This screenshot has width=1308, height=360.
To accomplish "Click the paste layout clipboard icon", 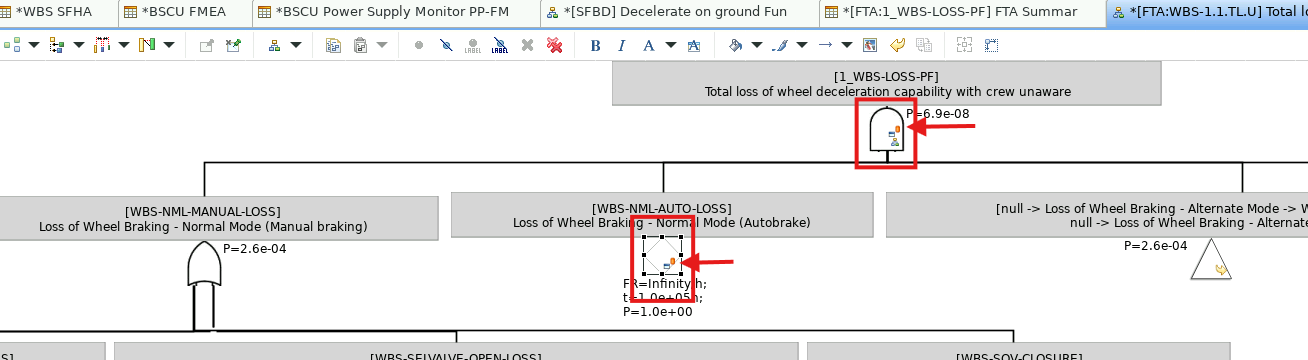I will pyautogui.click(x=360, y=45).
